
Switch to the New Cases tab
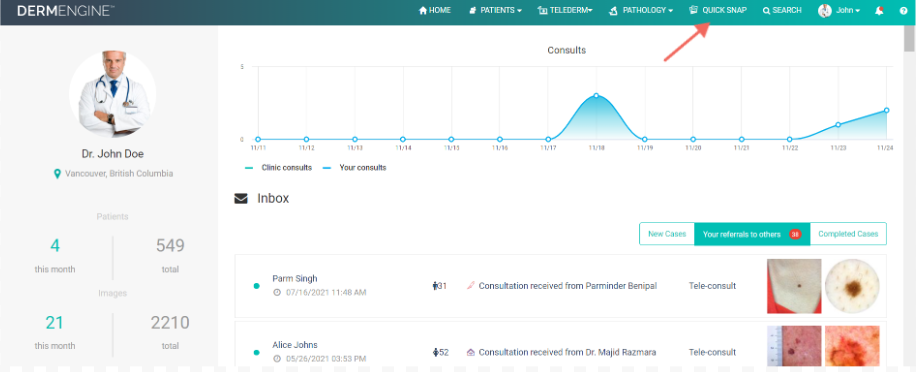[667, 234]
